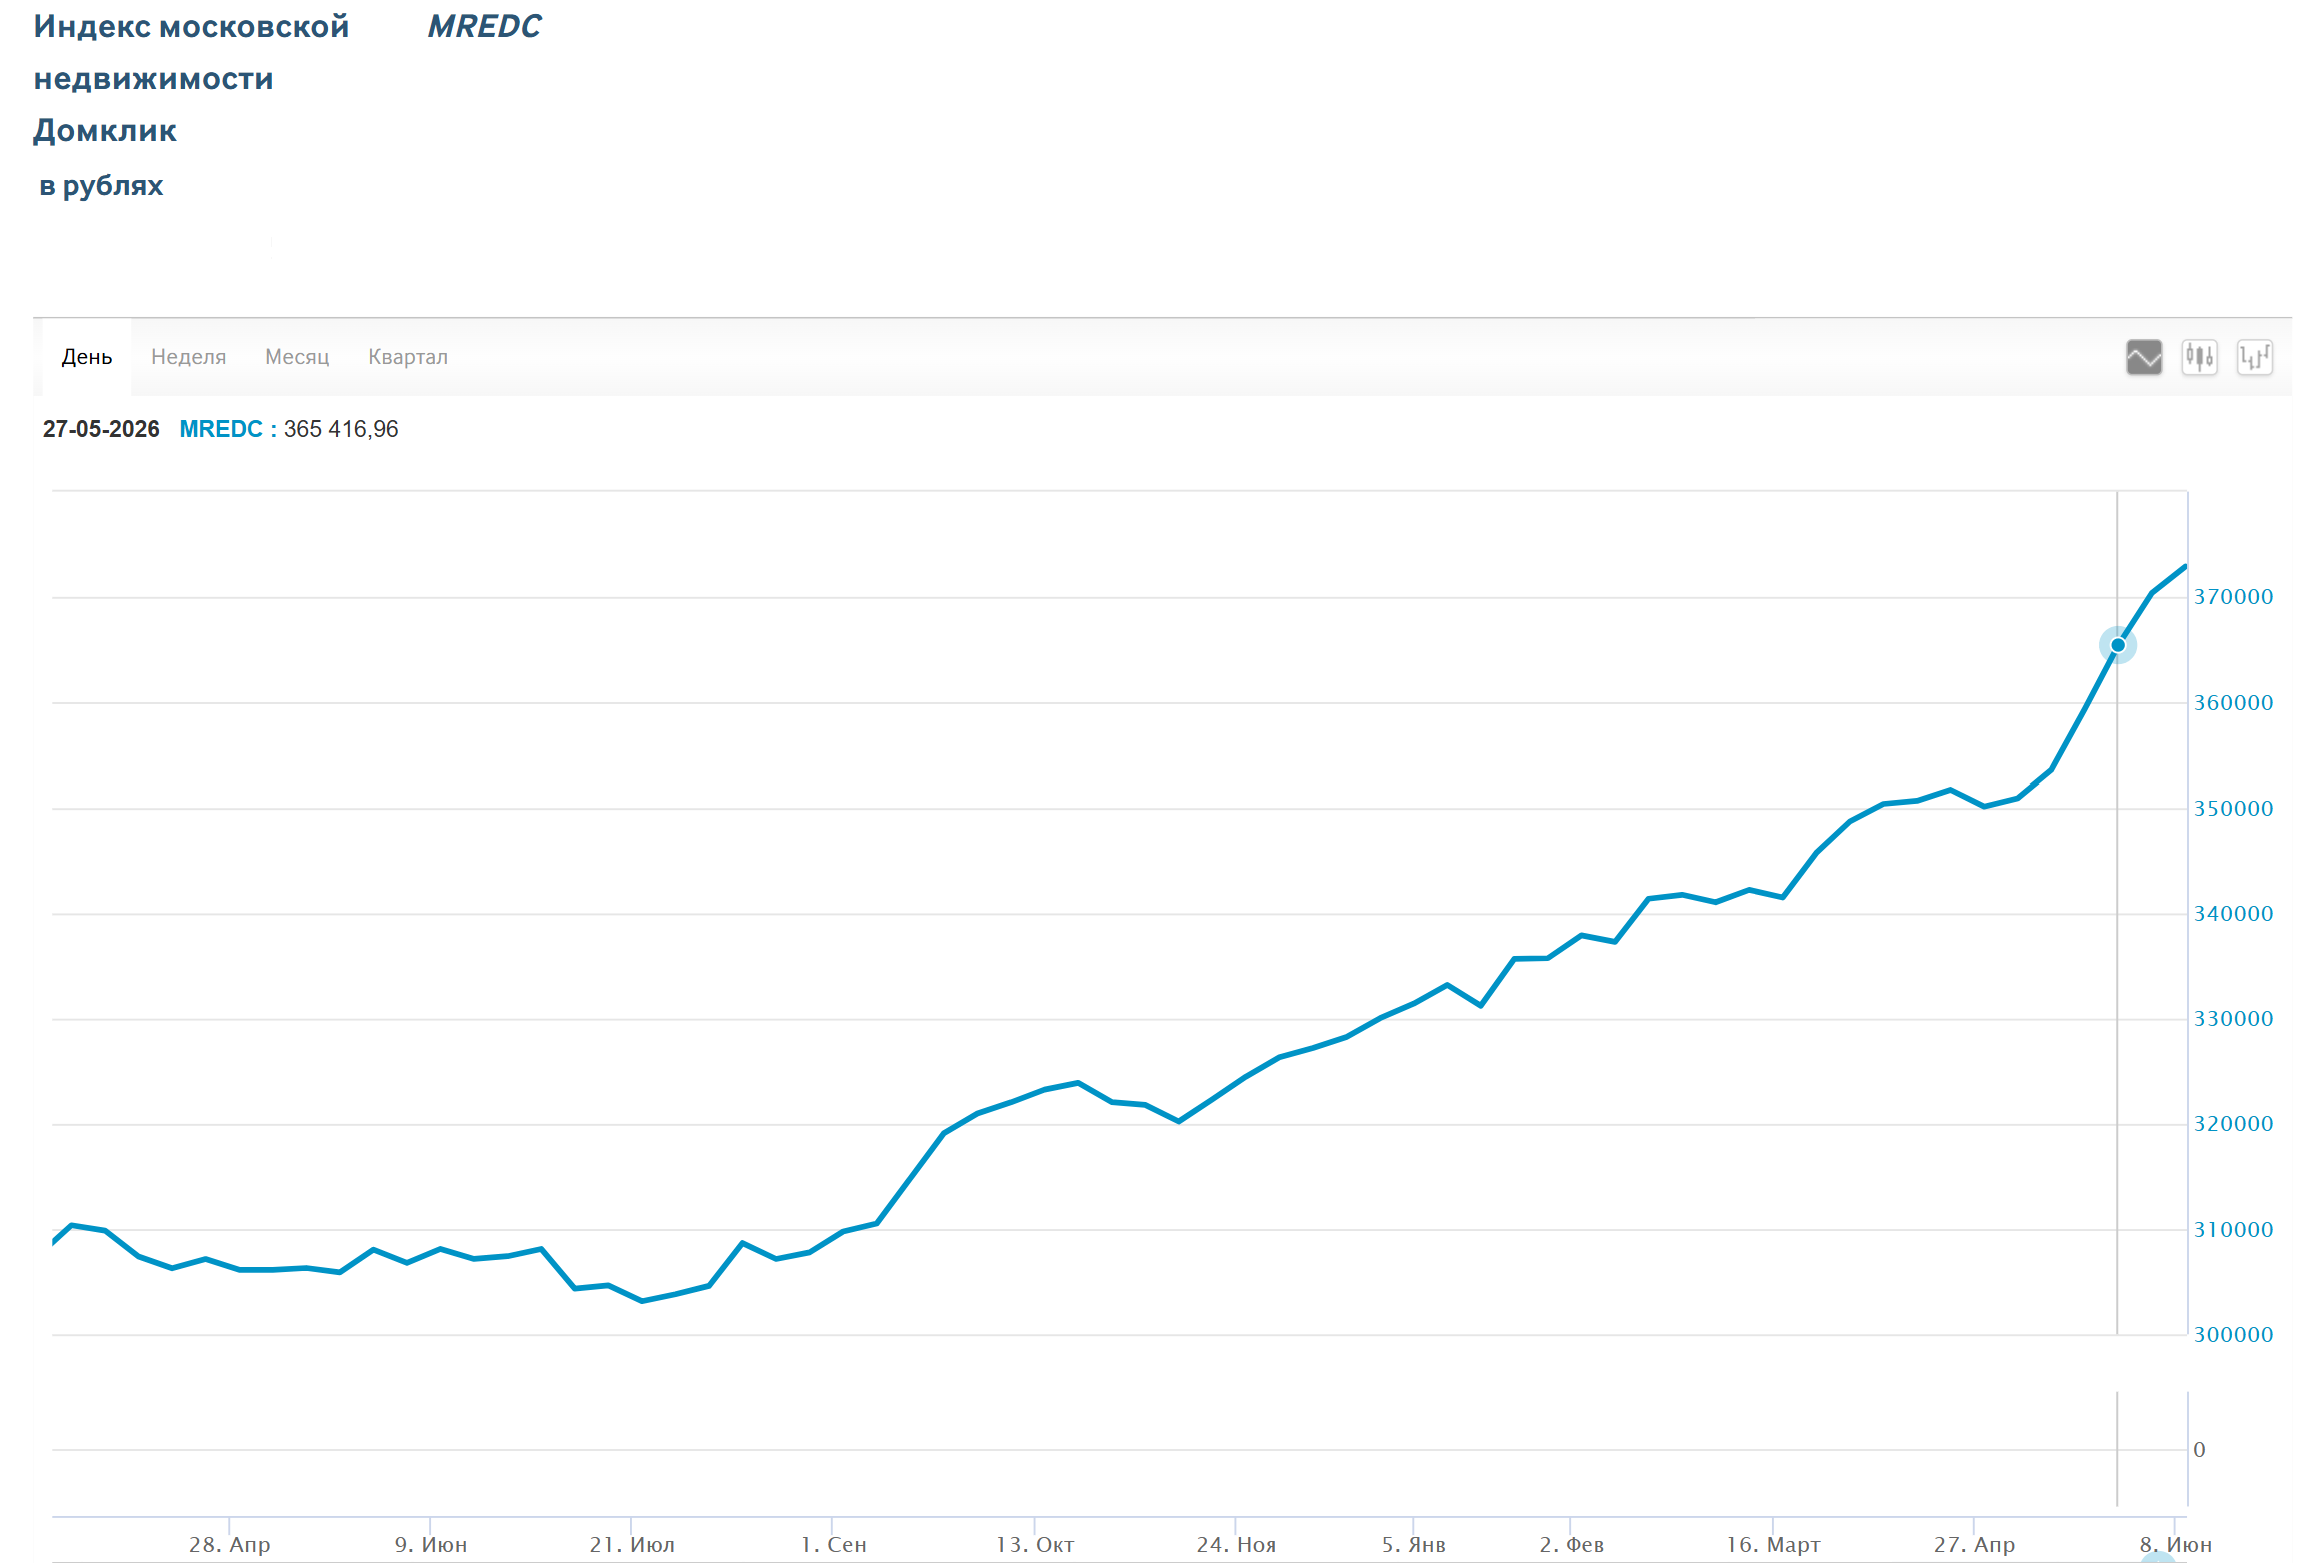Click the '21. Июл' date label
Viewport: 2310px width, 1563px height.
[x=632, y=1545]
